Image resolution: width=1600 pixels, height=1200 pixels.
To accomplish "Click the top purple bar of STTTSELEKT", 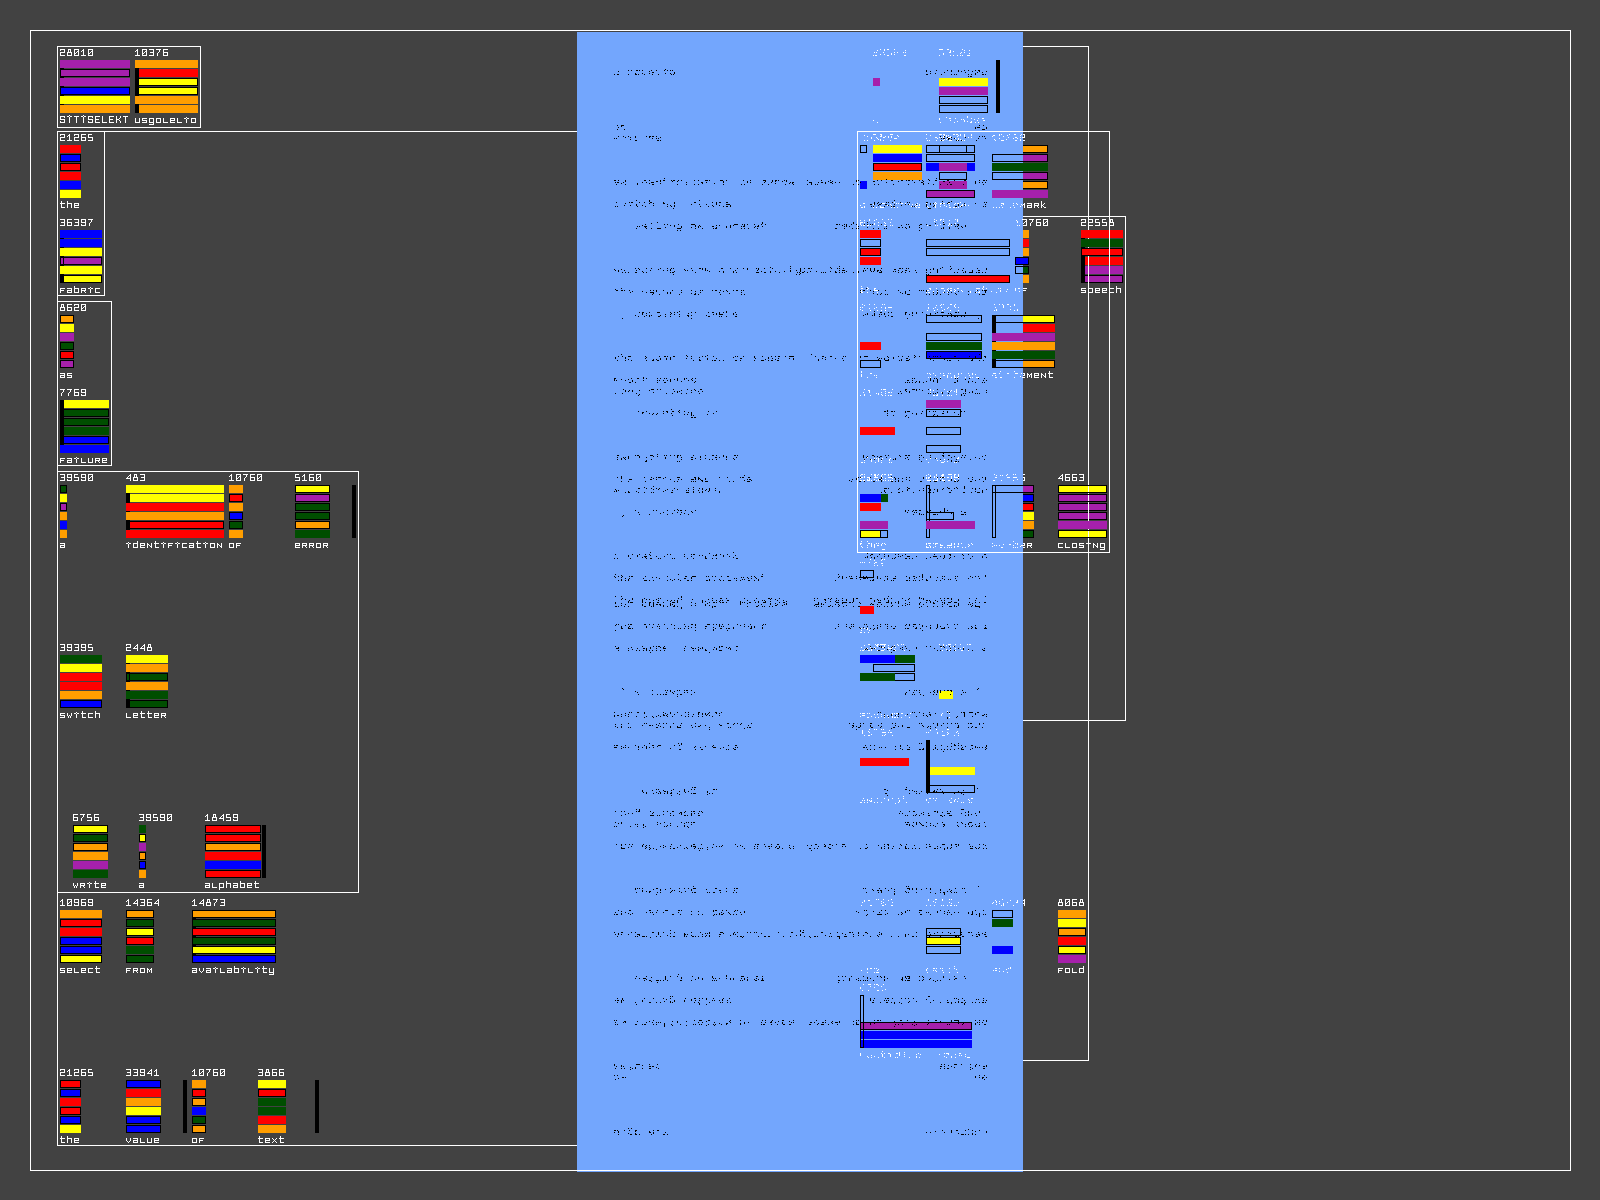I will [94, 64].
